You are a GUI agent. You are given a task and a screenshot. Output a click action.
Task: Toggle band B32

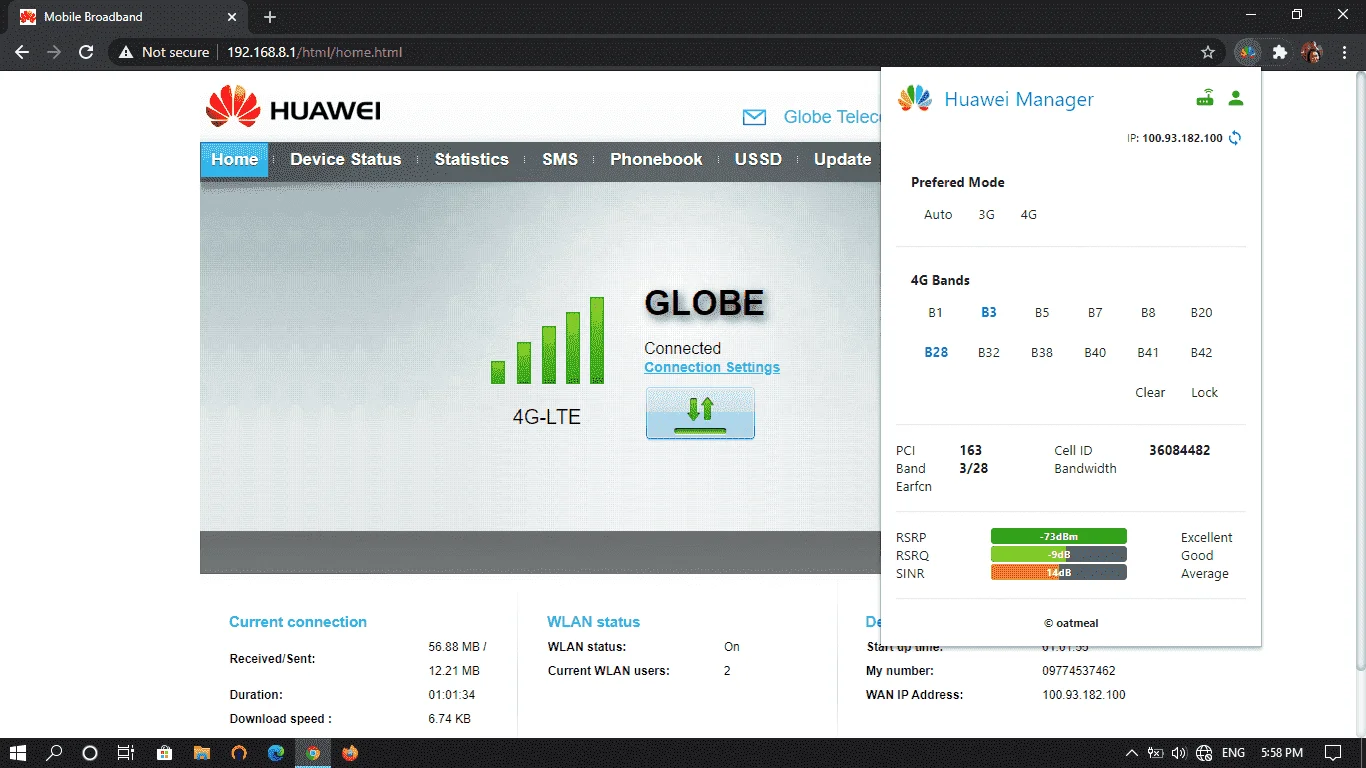tap(989, 352)
